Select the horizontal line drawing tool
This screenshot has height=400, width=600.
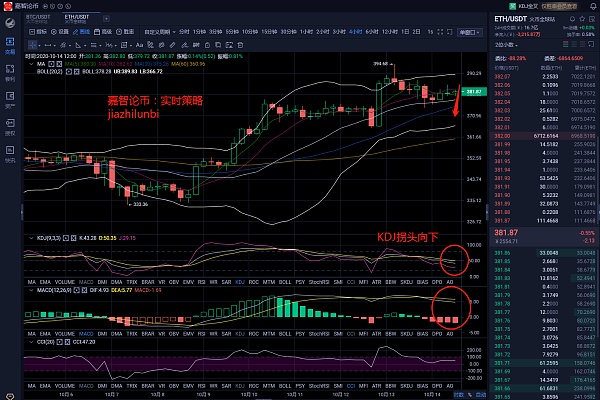pyautogui.click(x=47, y=45)
